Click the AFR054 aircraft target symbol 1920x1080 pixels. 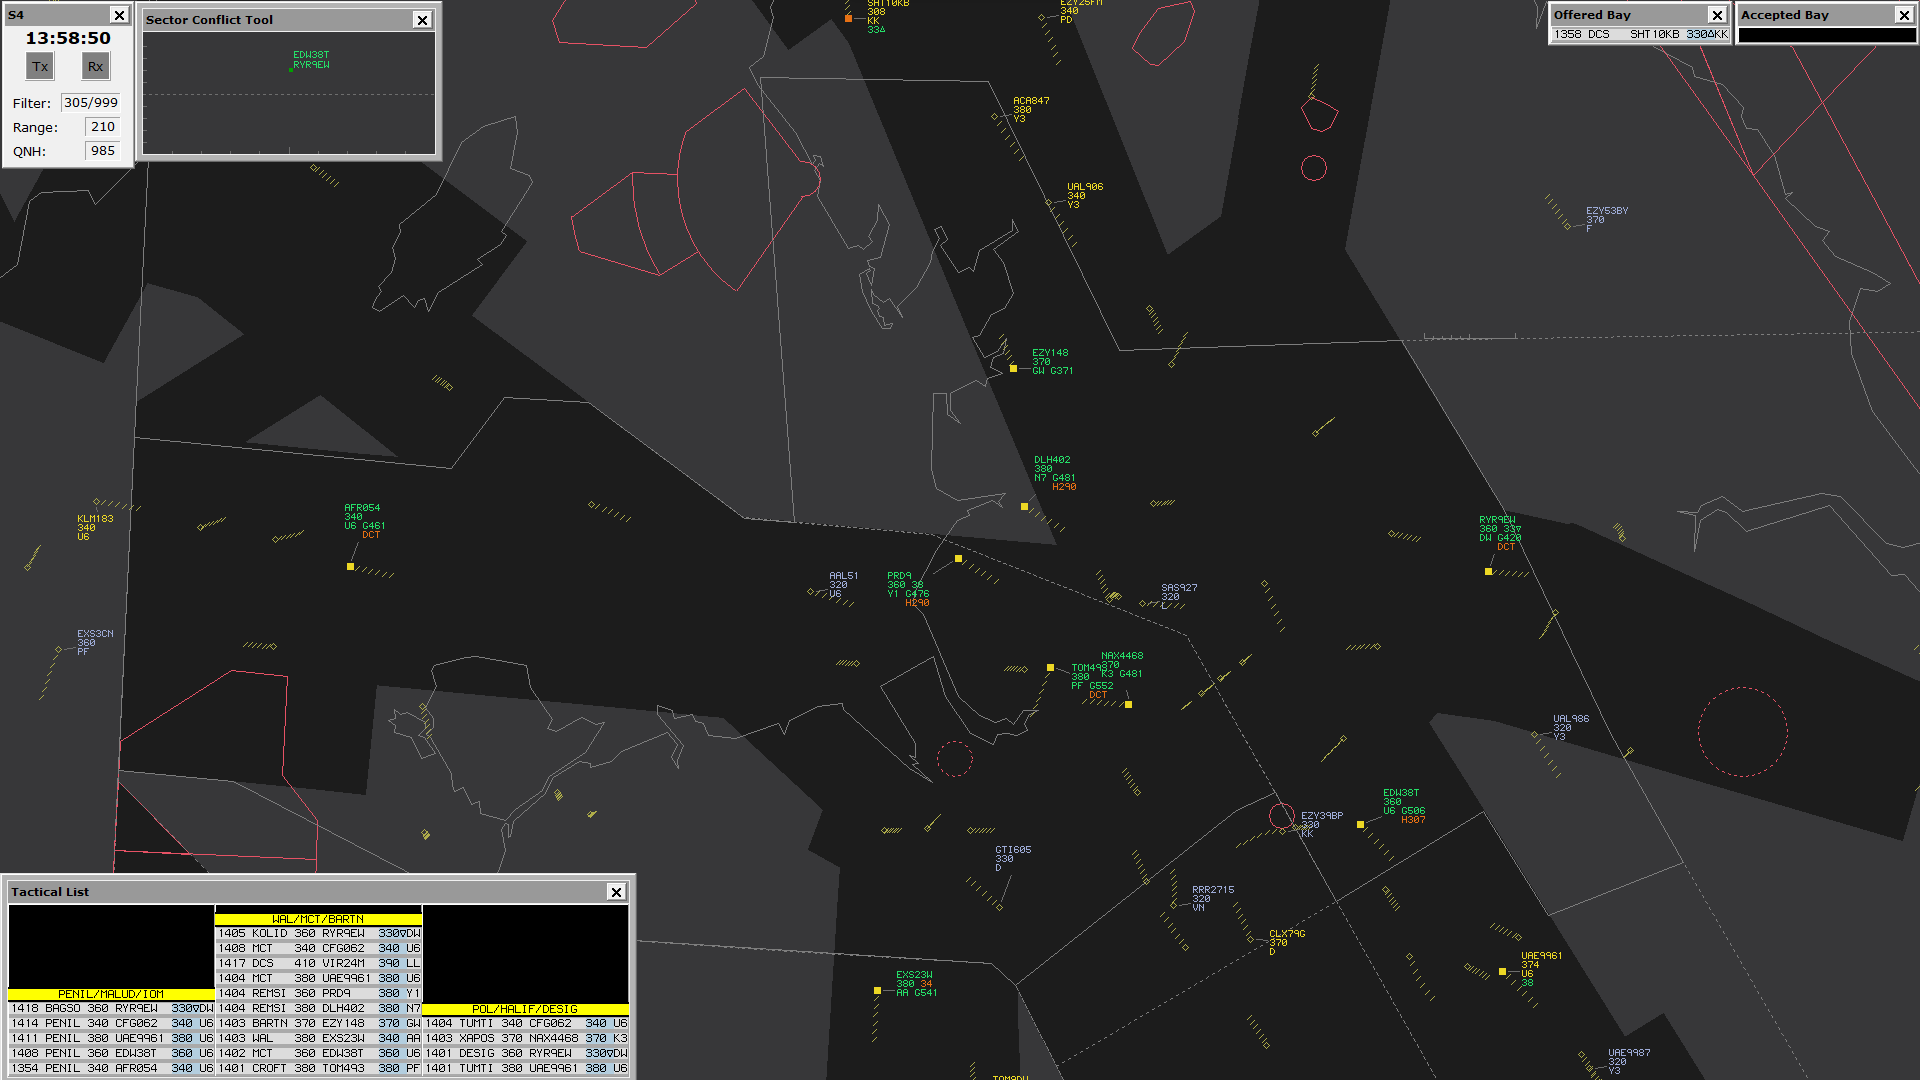pyautogui.click(x=350, y=567)
